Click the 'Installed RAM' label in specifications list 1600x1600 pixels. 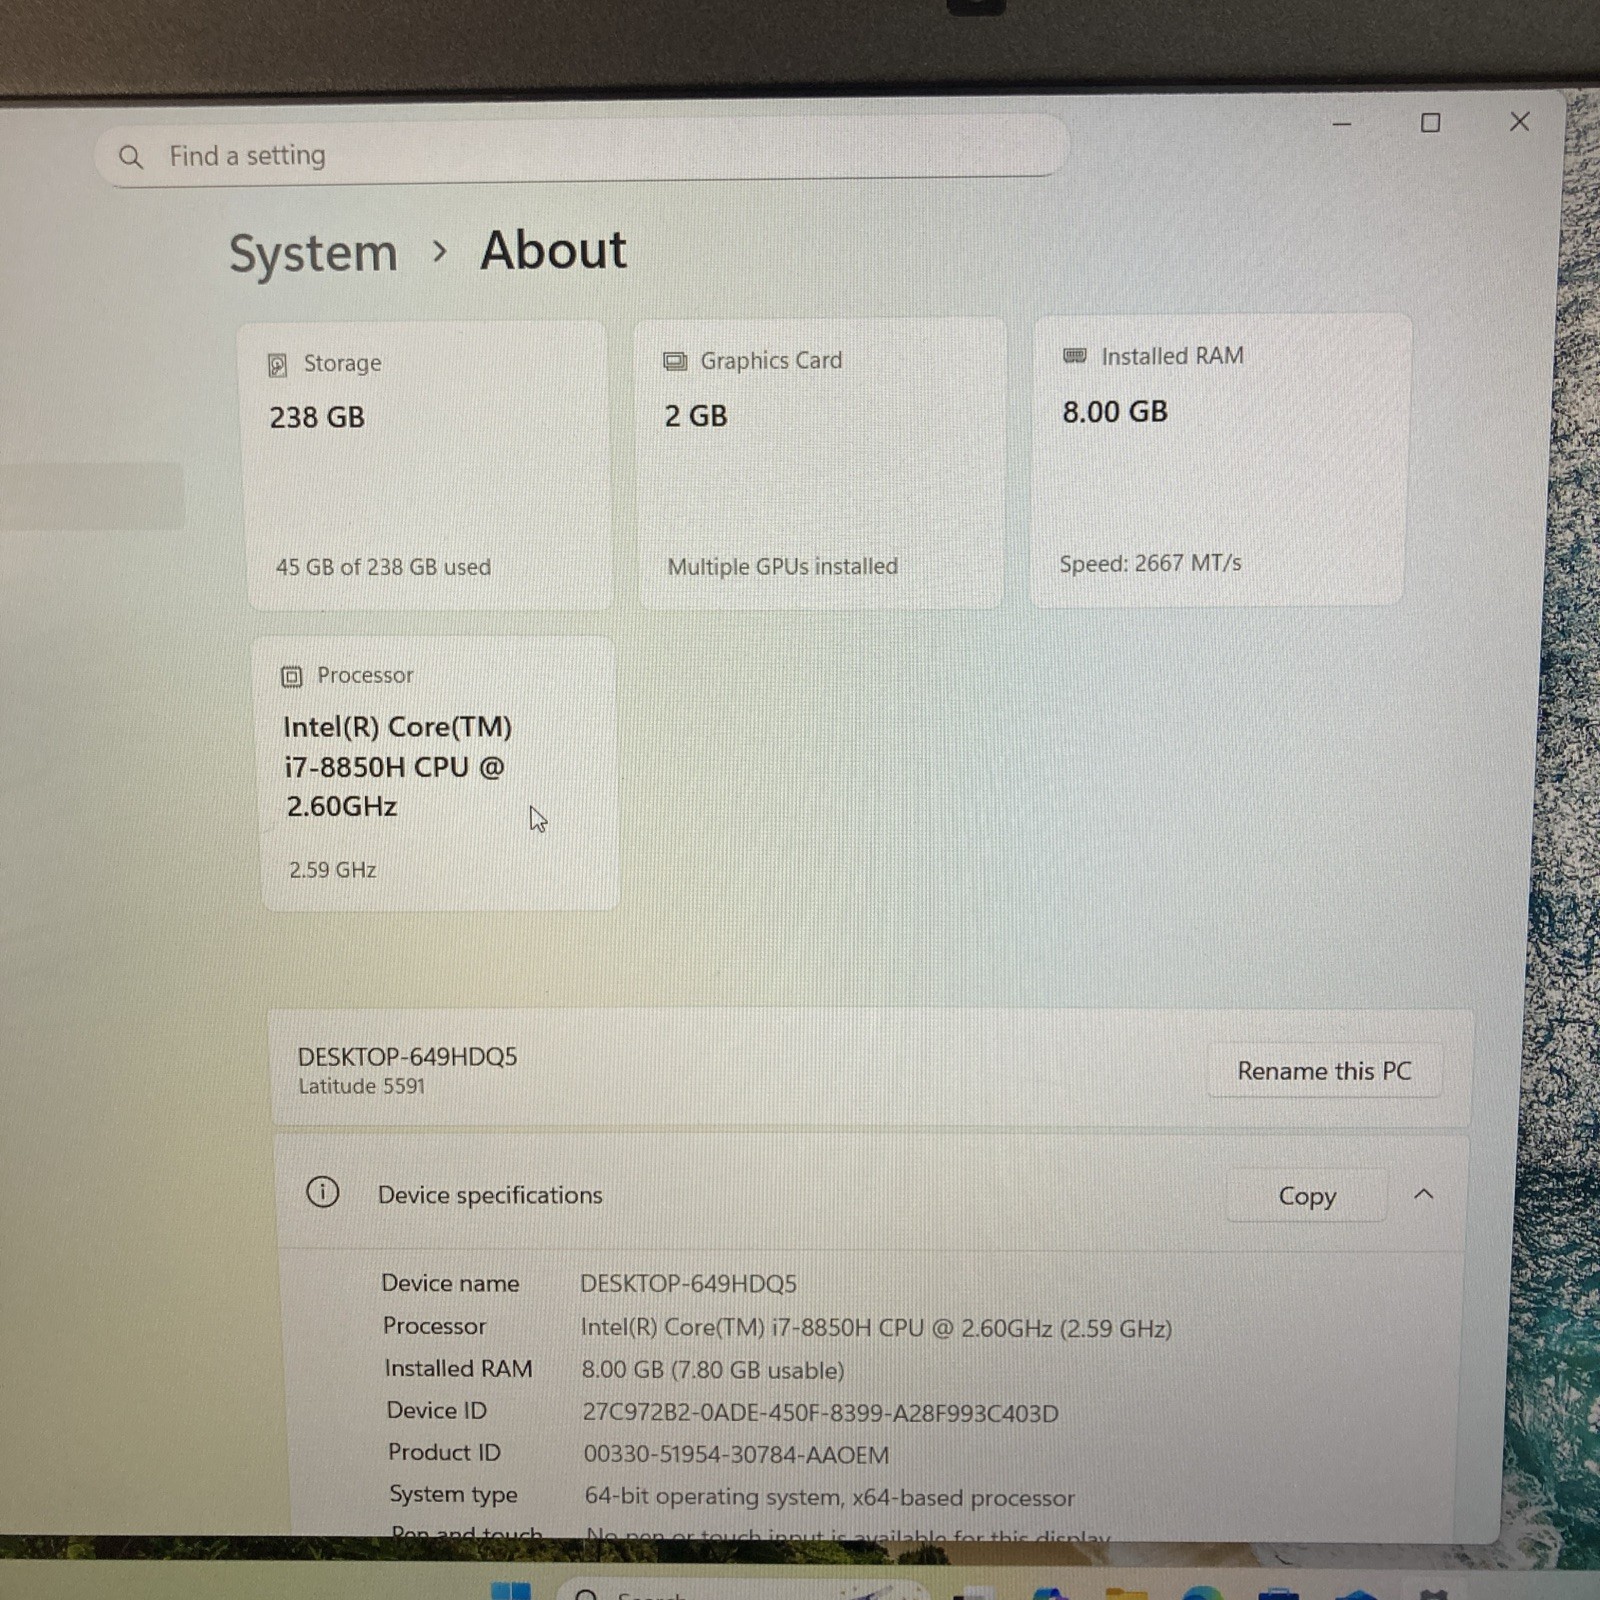(459, 1368)
